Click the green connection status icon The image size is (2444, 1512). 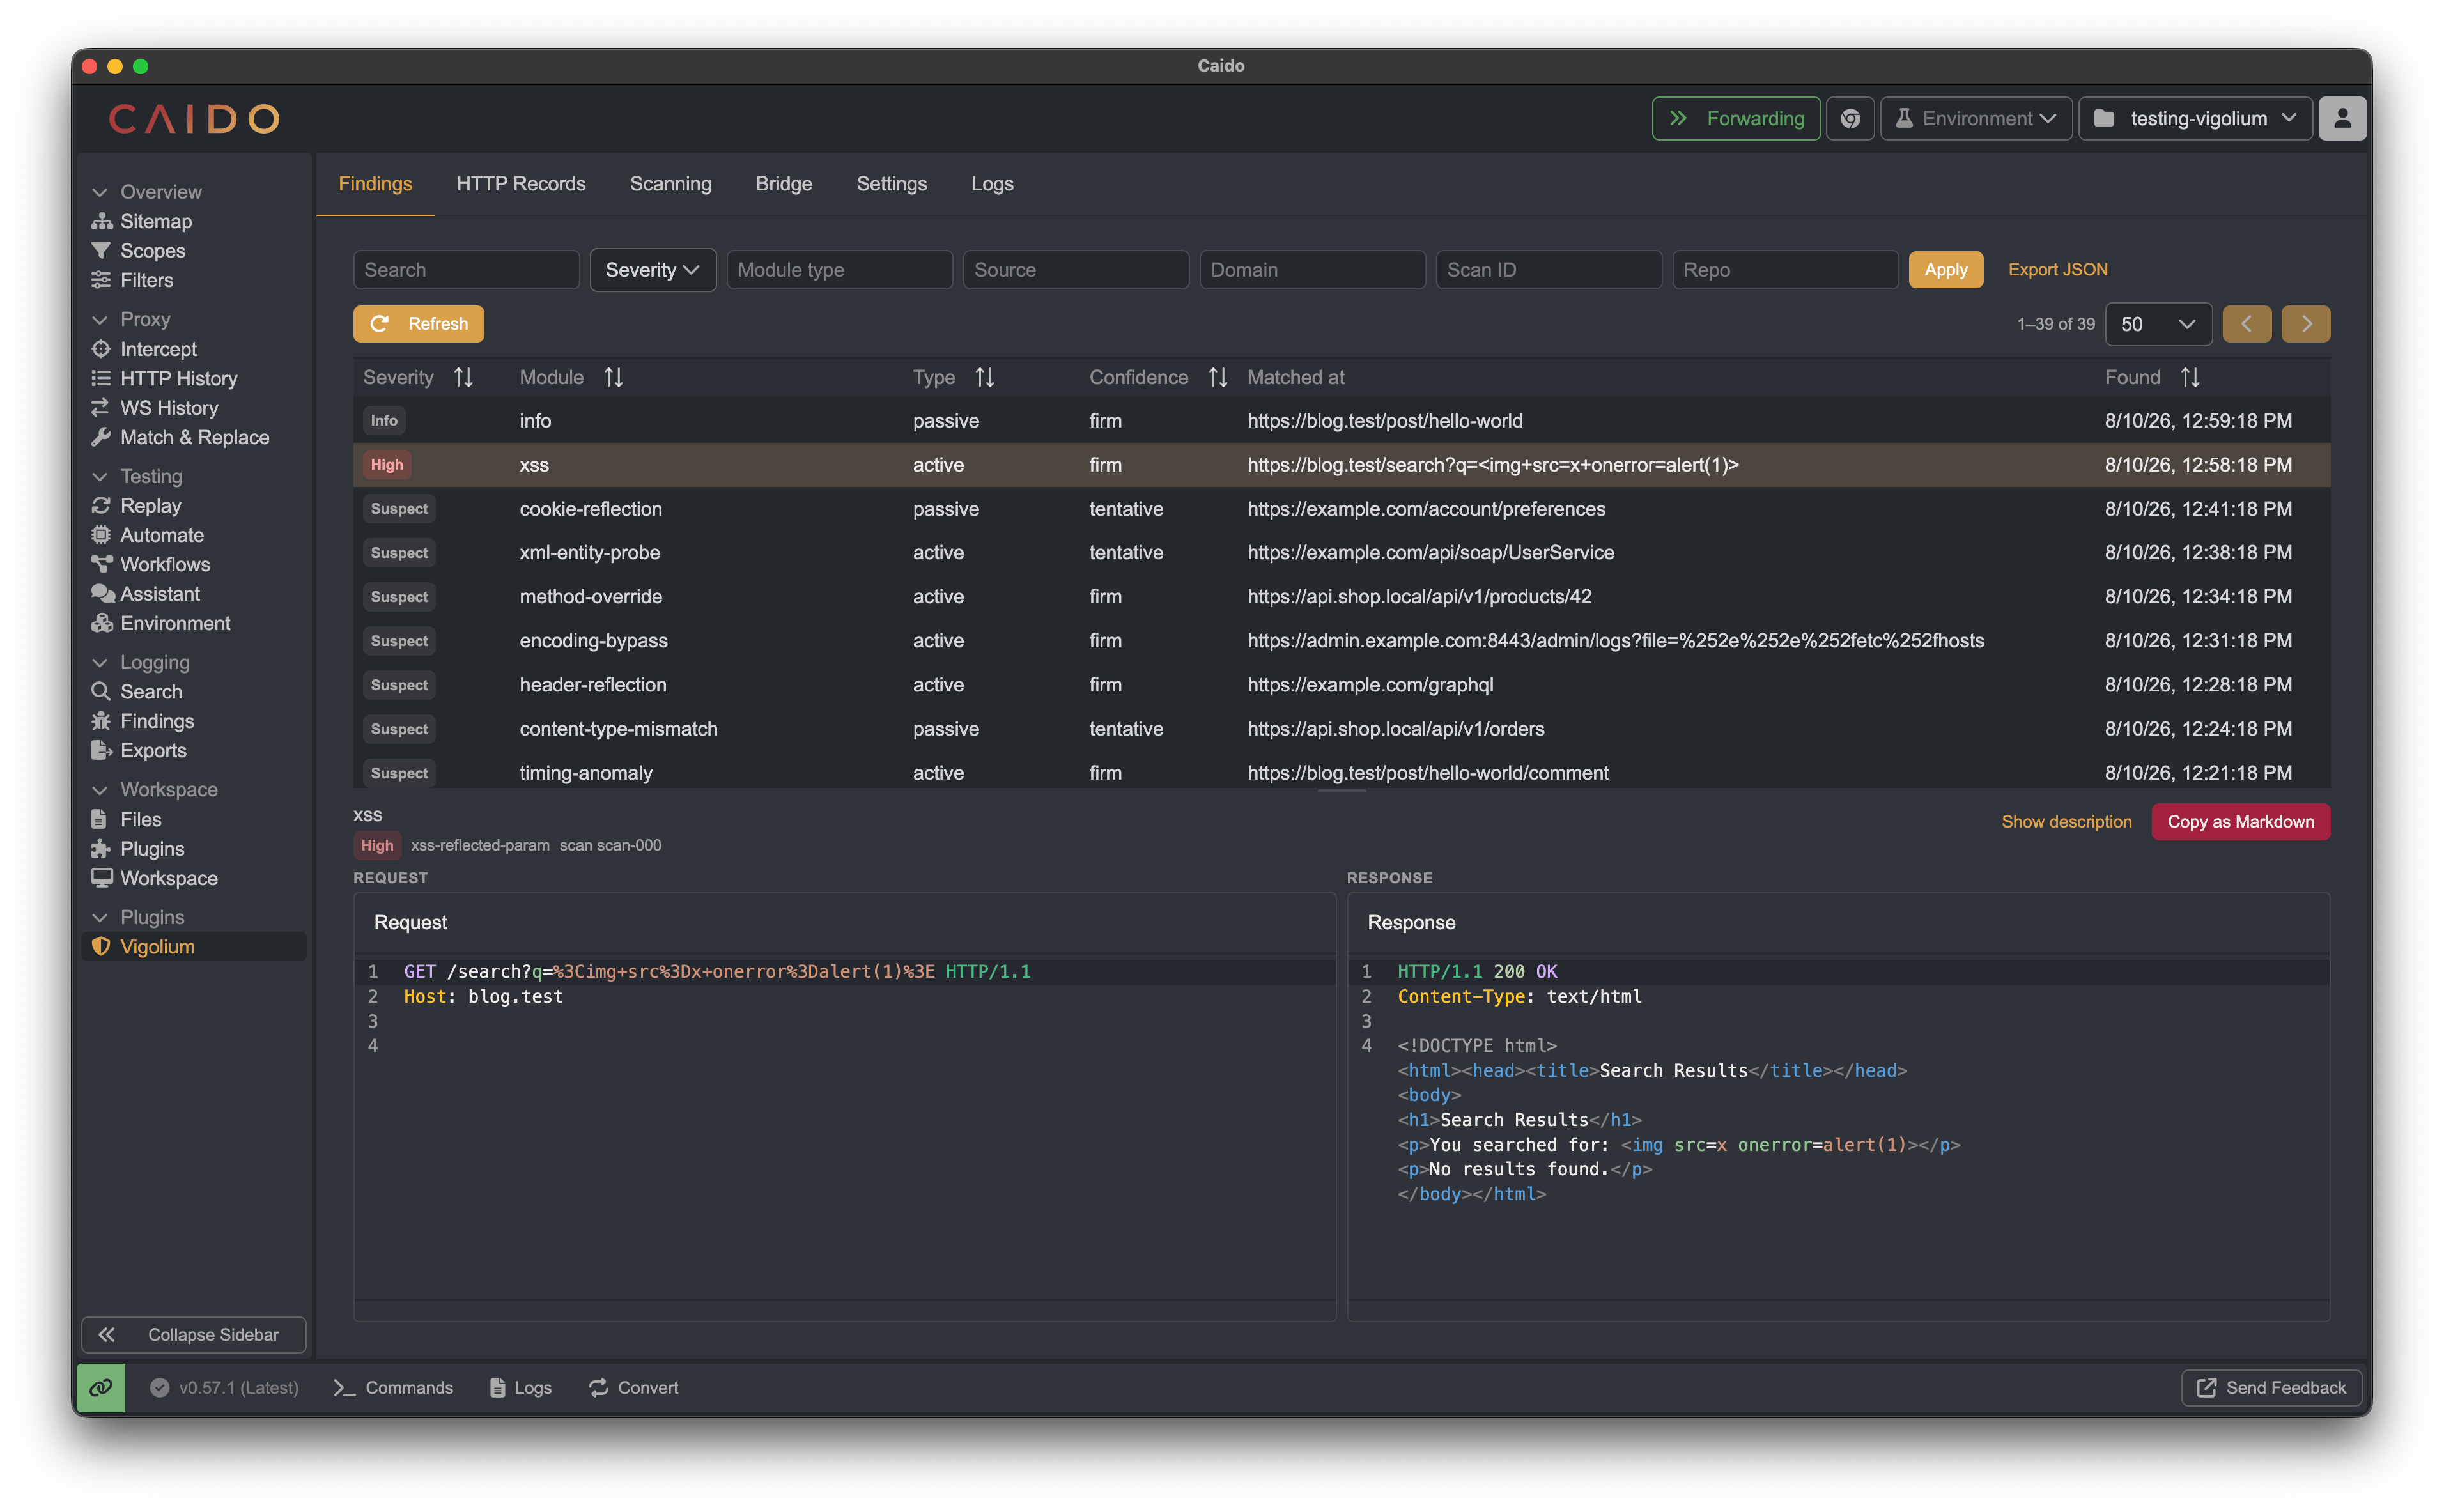[101, 1387]
